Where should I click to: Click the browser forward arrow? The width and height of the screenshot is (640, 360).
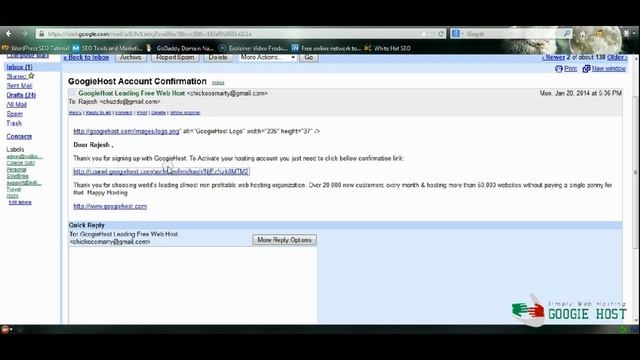(24, 33)
